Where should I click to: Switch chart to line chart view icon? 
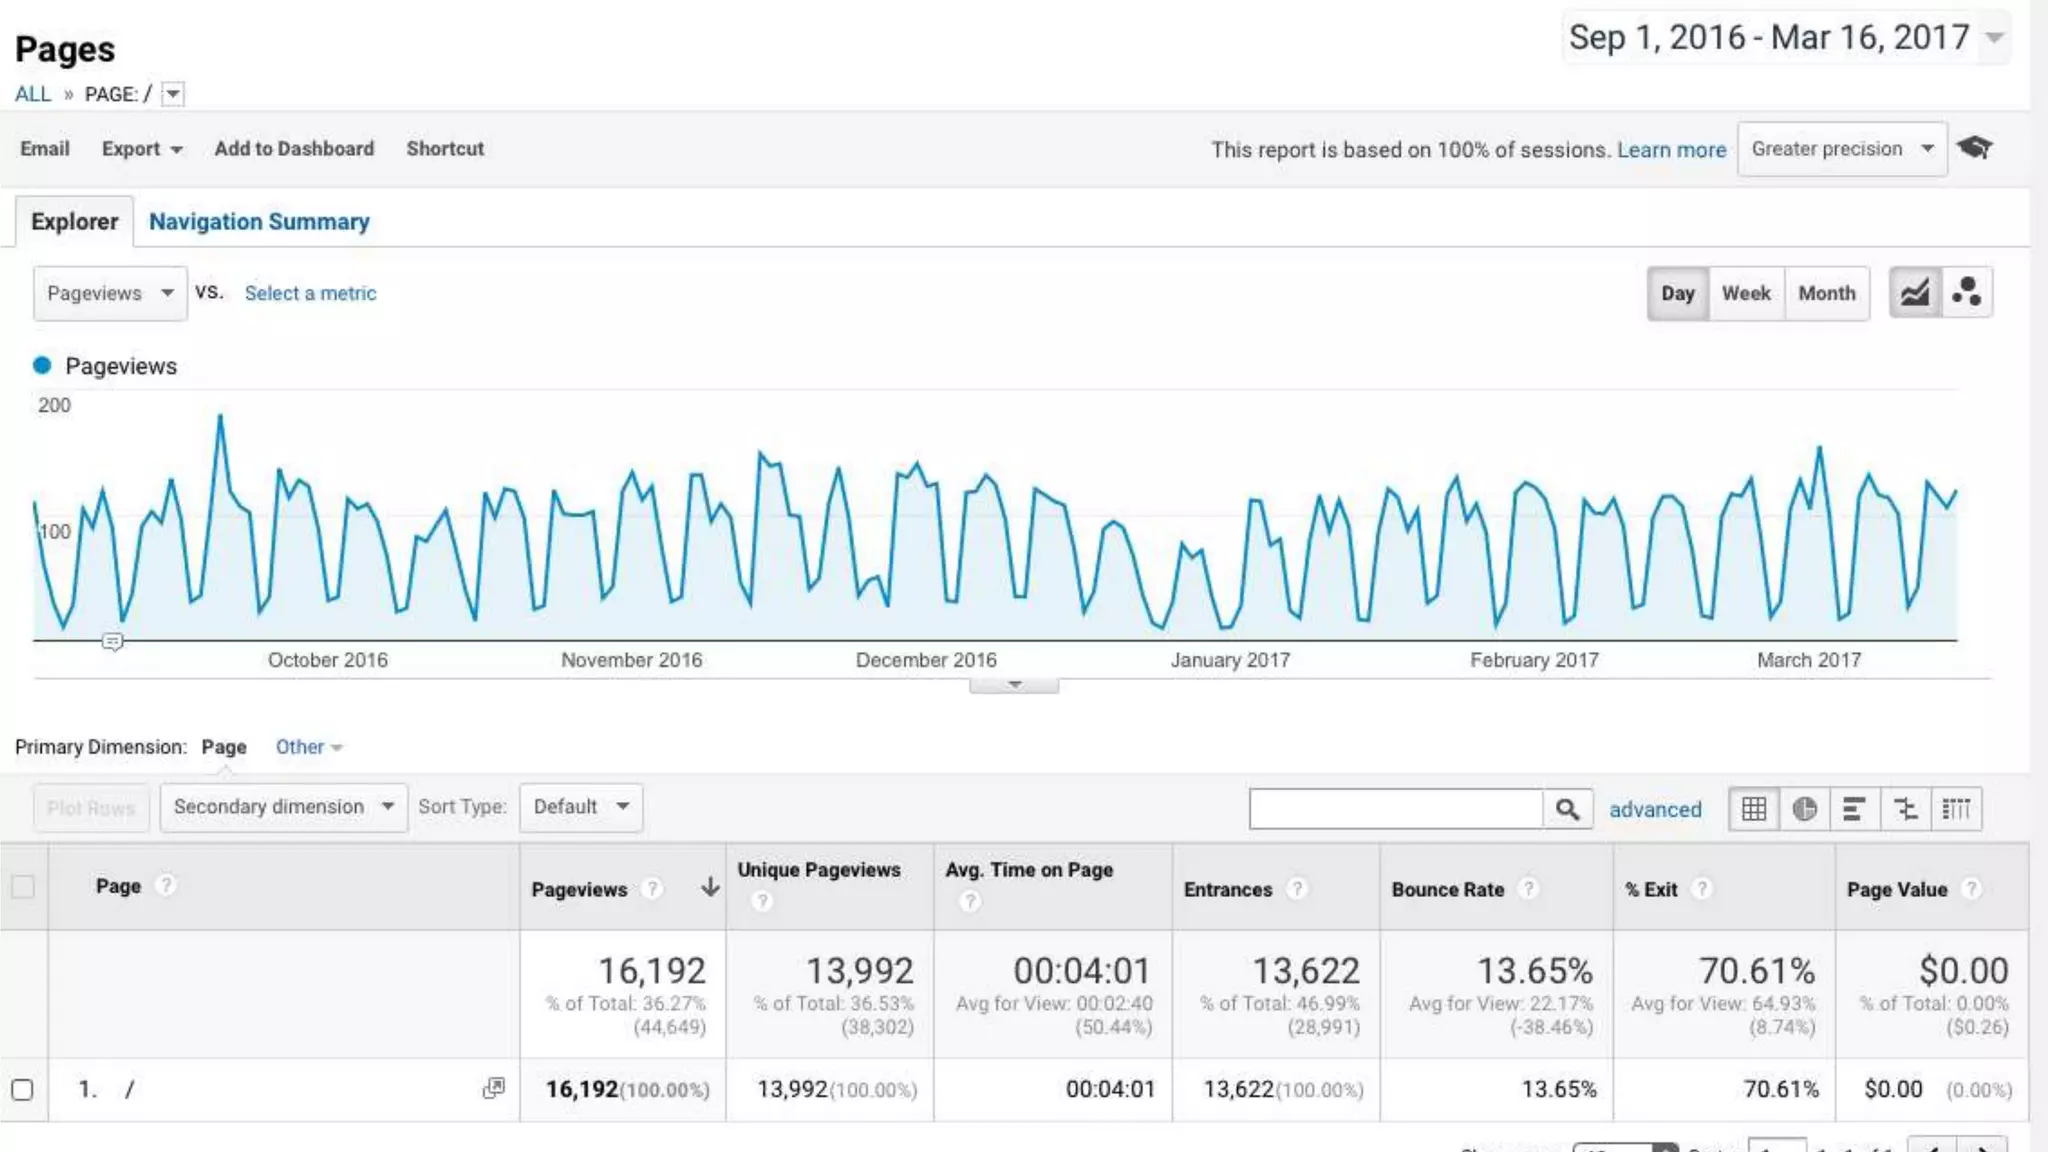coord(1914,293)
